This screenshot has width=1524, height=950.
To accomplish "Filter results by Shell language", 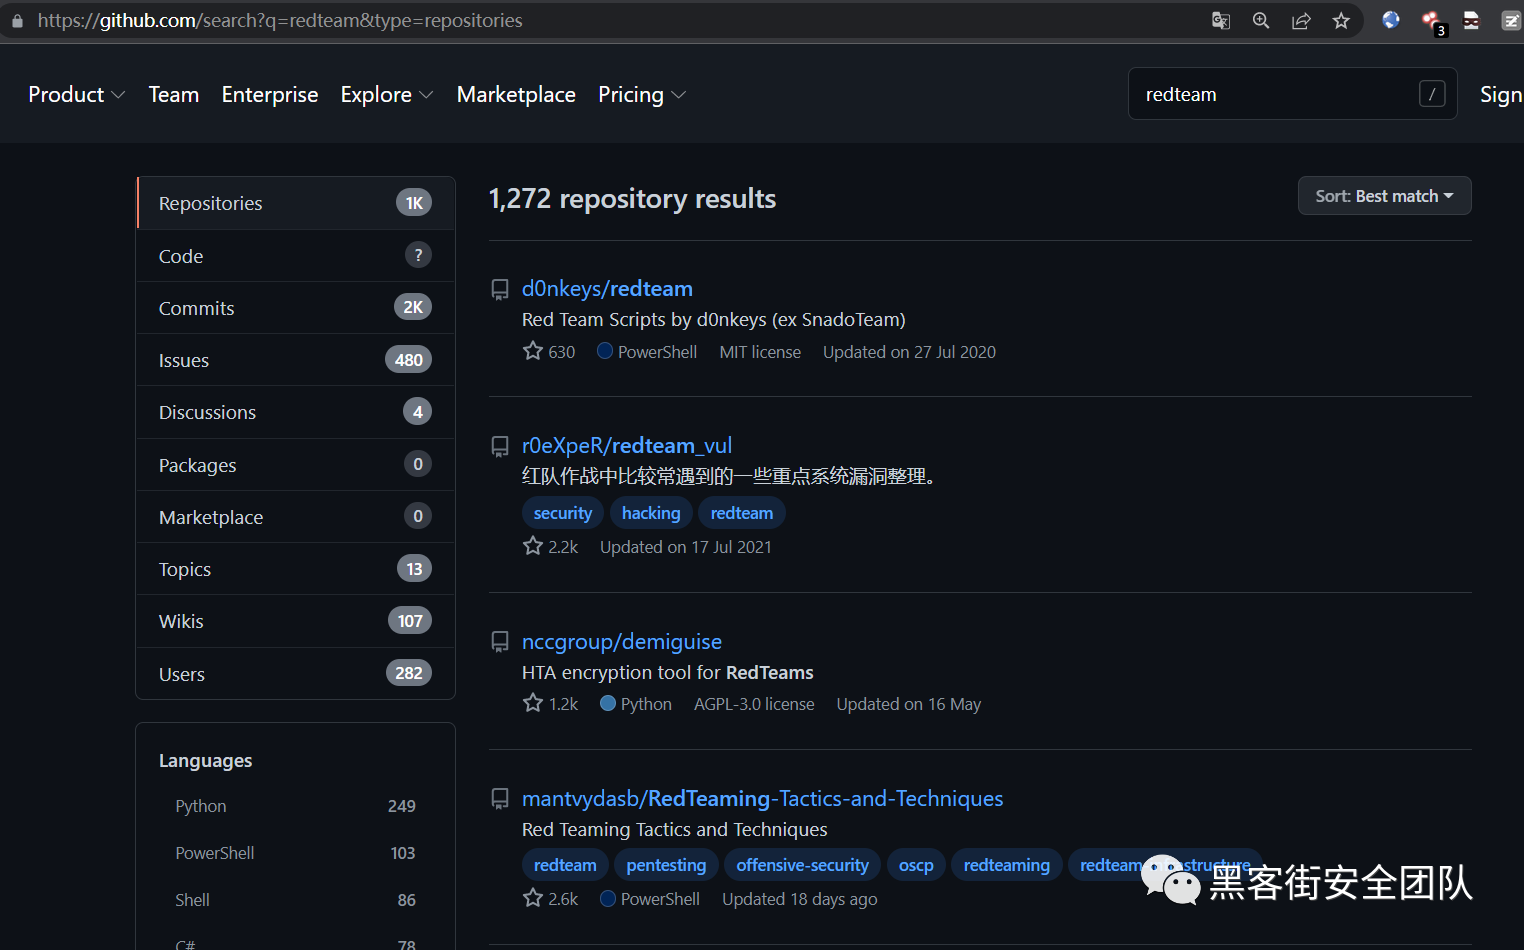I will point(296,900).
